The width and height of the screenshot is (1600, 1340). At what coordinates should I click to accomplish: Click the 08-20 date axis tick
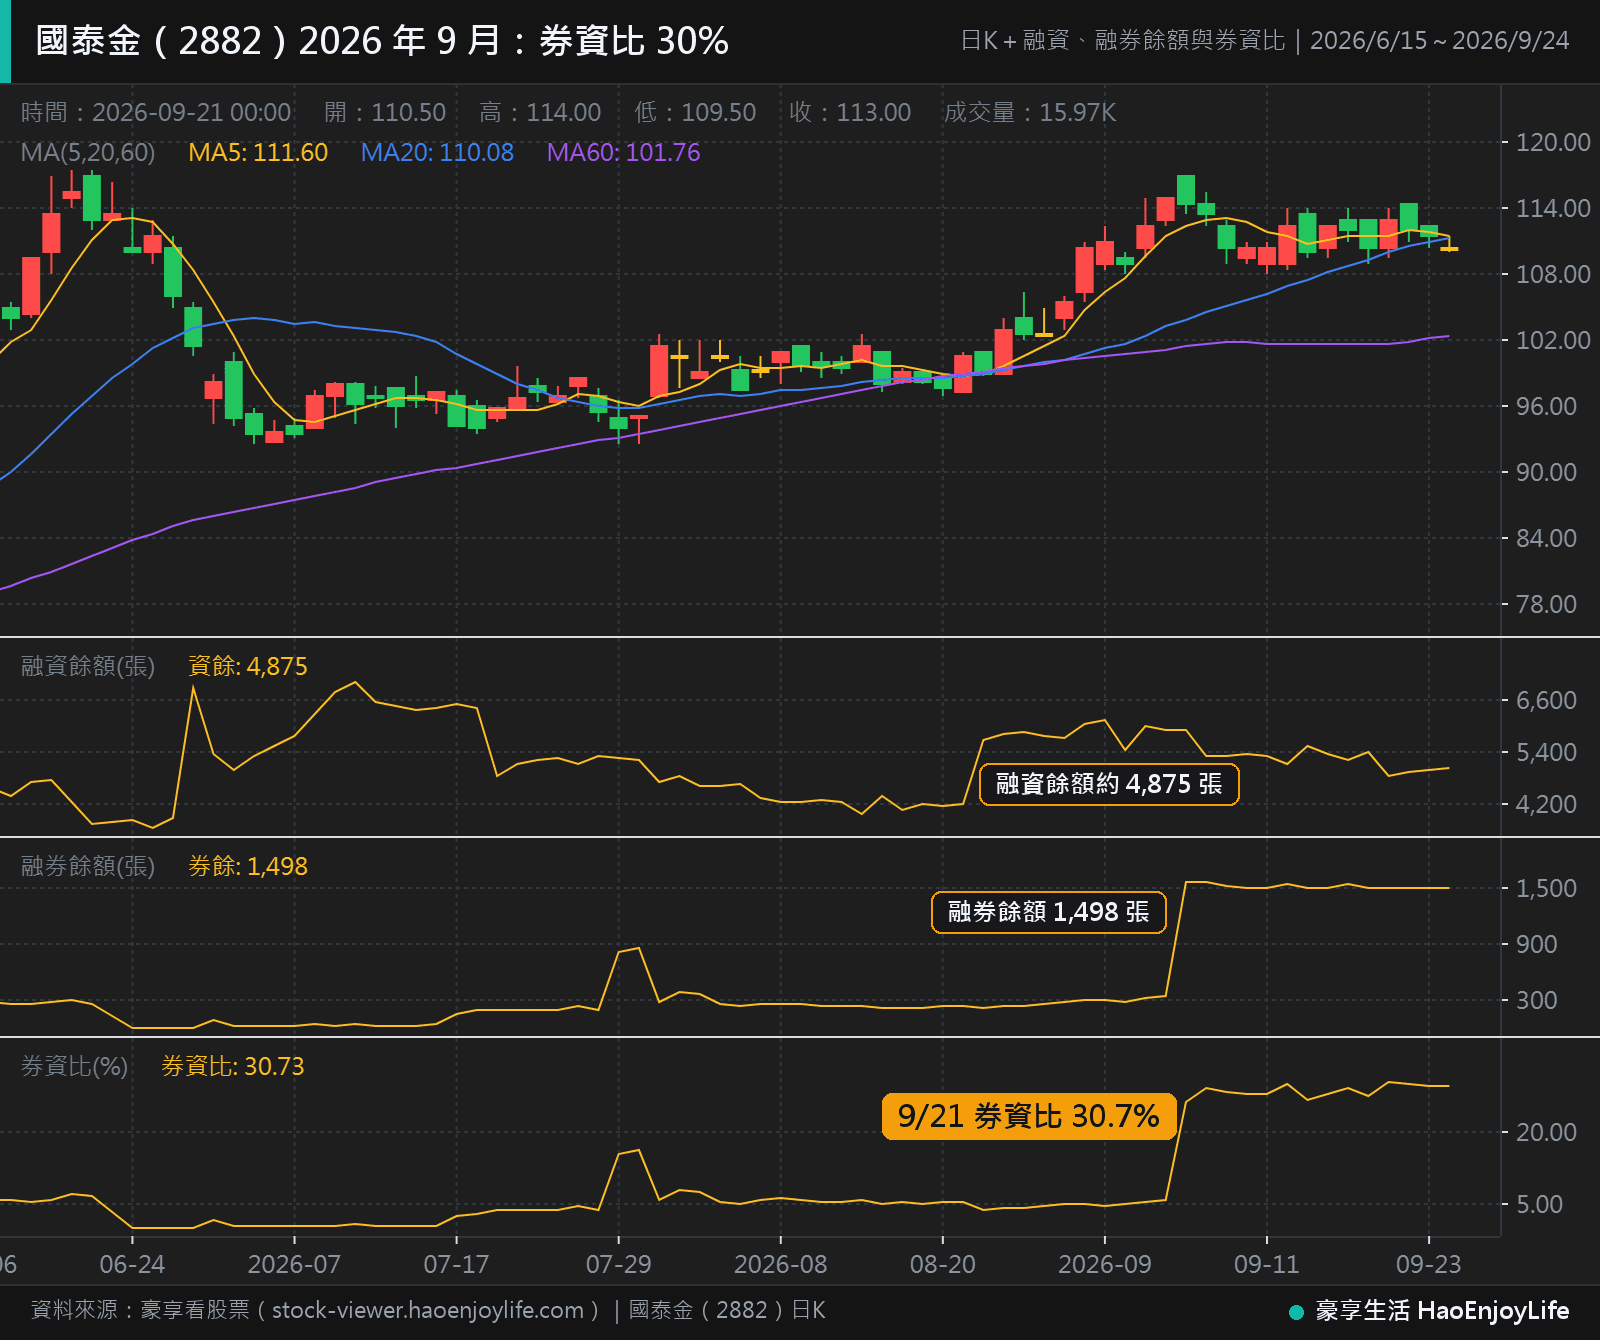(x=943, y=1264)
